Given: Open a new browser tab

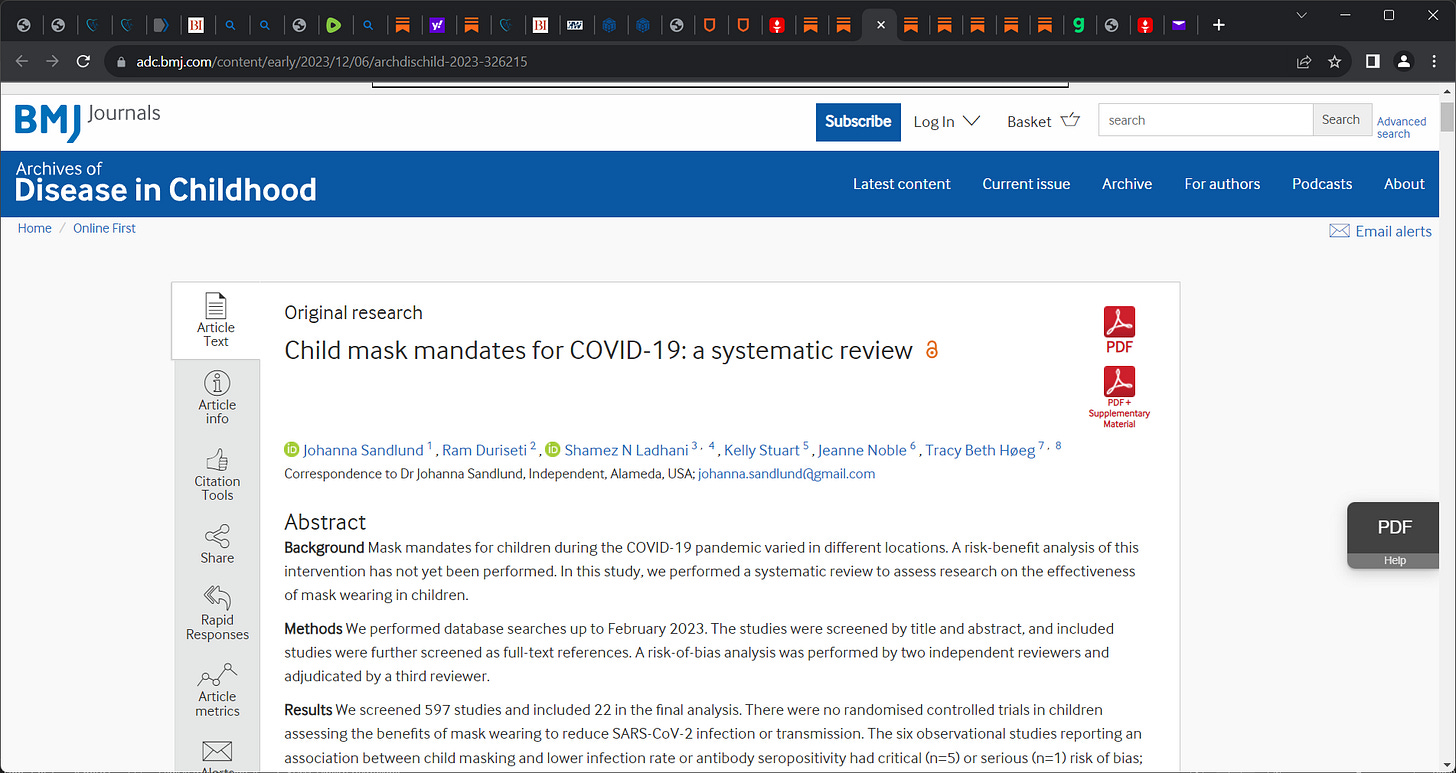Looking at the screenshot, I should click(1218, 25).
